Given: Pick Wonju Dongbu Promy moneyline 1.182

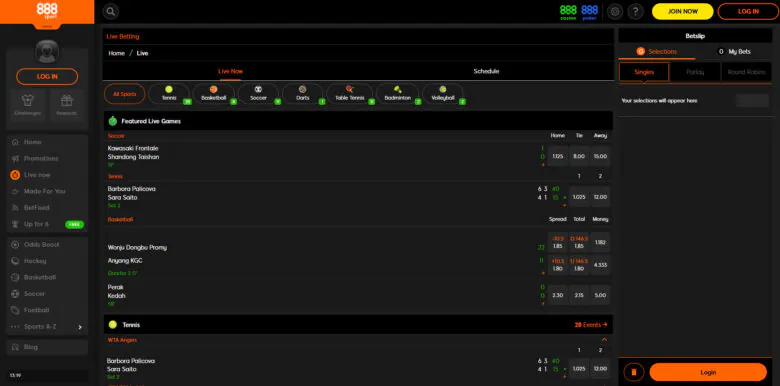Looking at the screenshot, I should click(600, 242).
